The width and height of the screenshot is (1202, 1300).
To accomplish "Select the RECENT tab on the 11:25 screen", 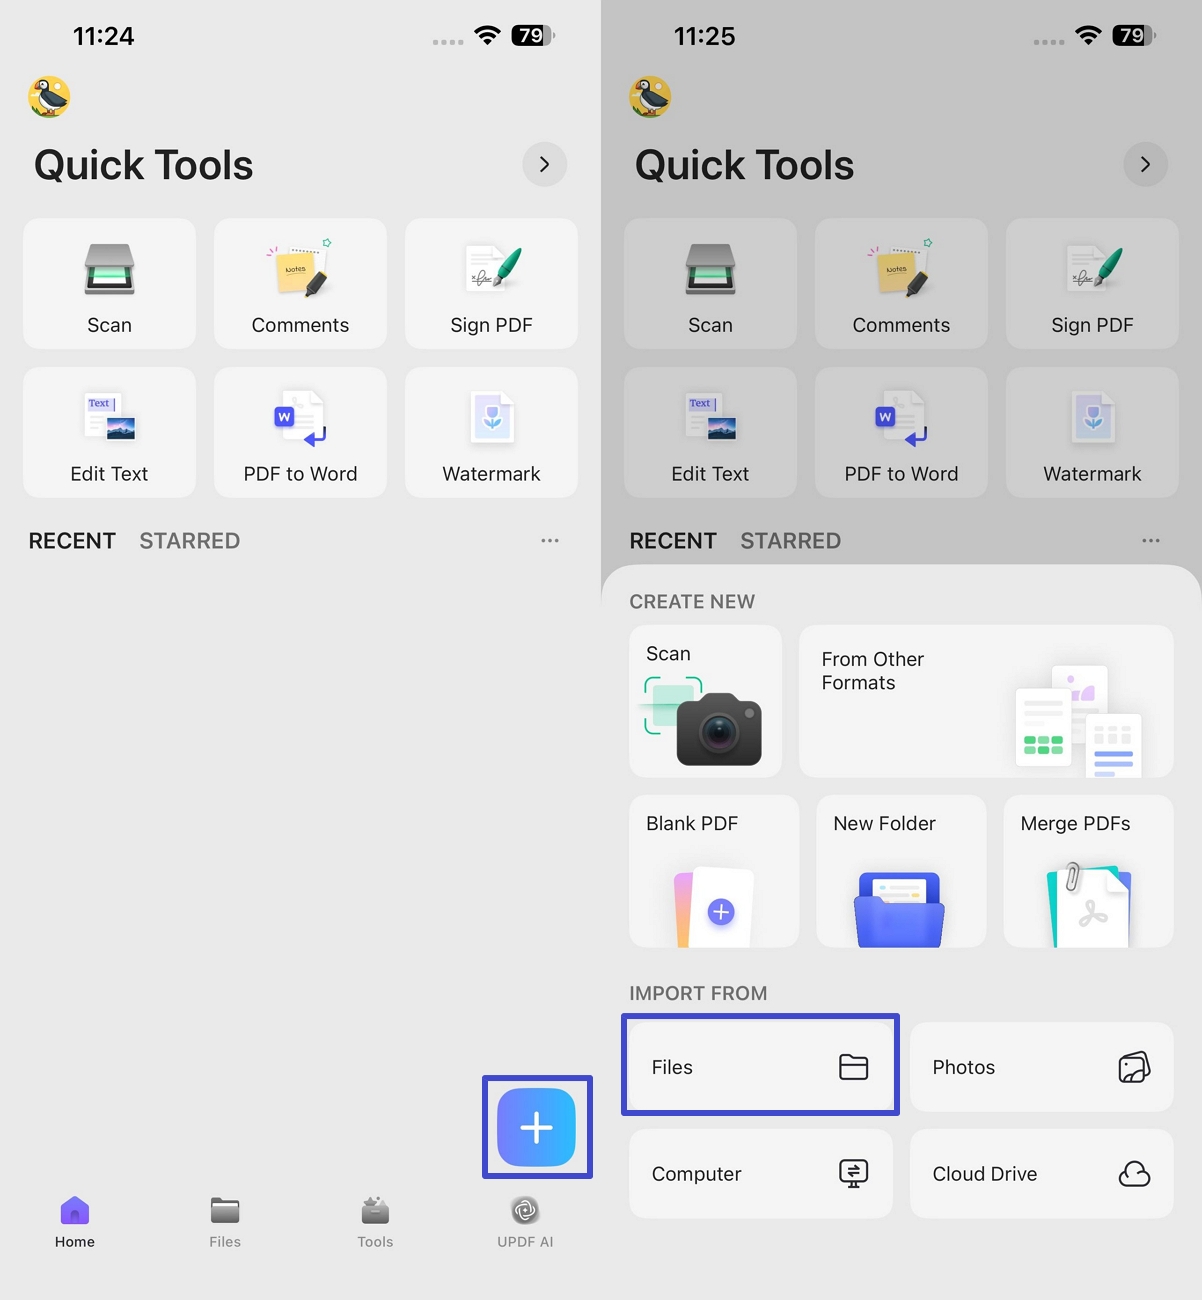I will [673, 541].
